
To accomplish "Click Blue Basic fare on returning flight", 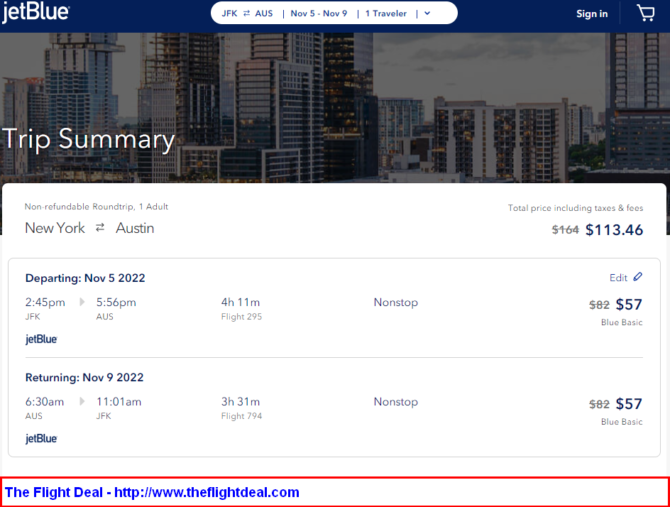I will 622,422.
